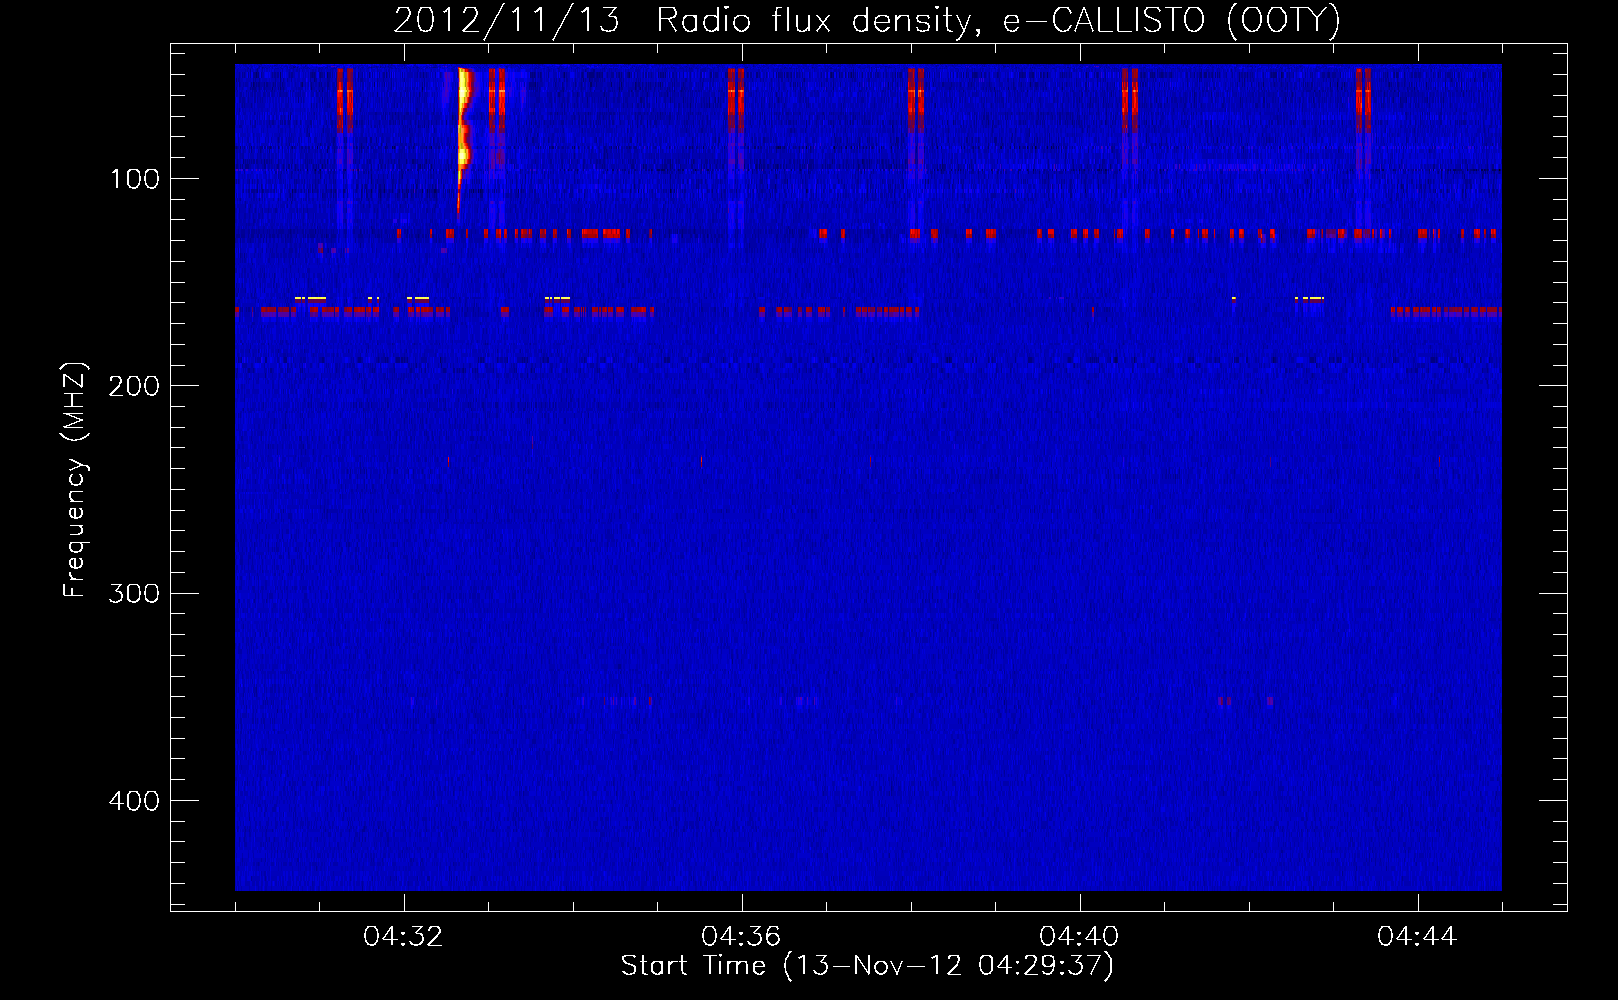Click the 04:32 time tick label
Viewport: 1618px width, 1000px height.
click(x=404, y=937)
